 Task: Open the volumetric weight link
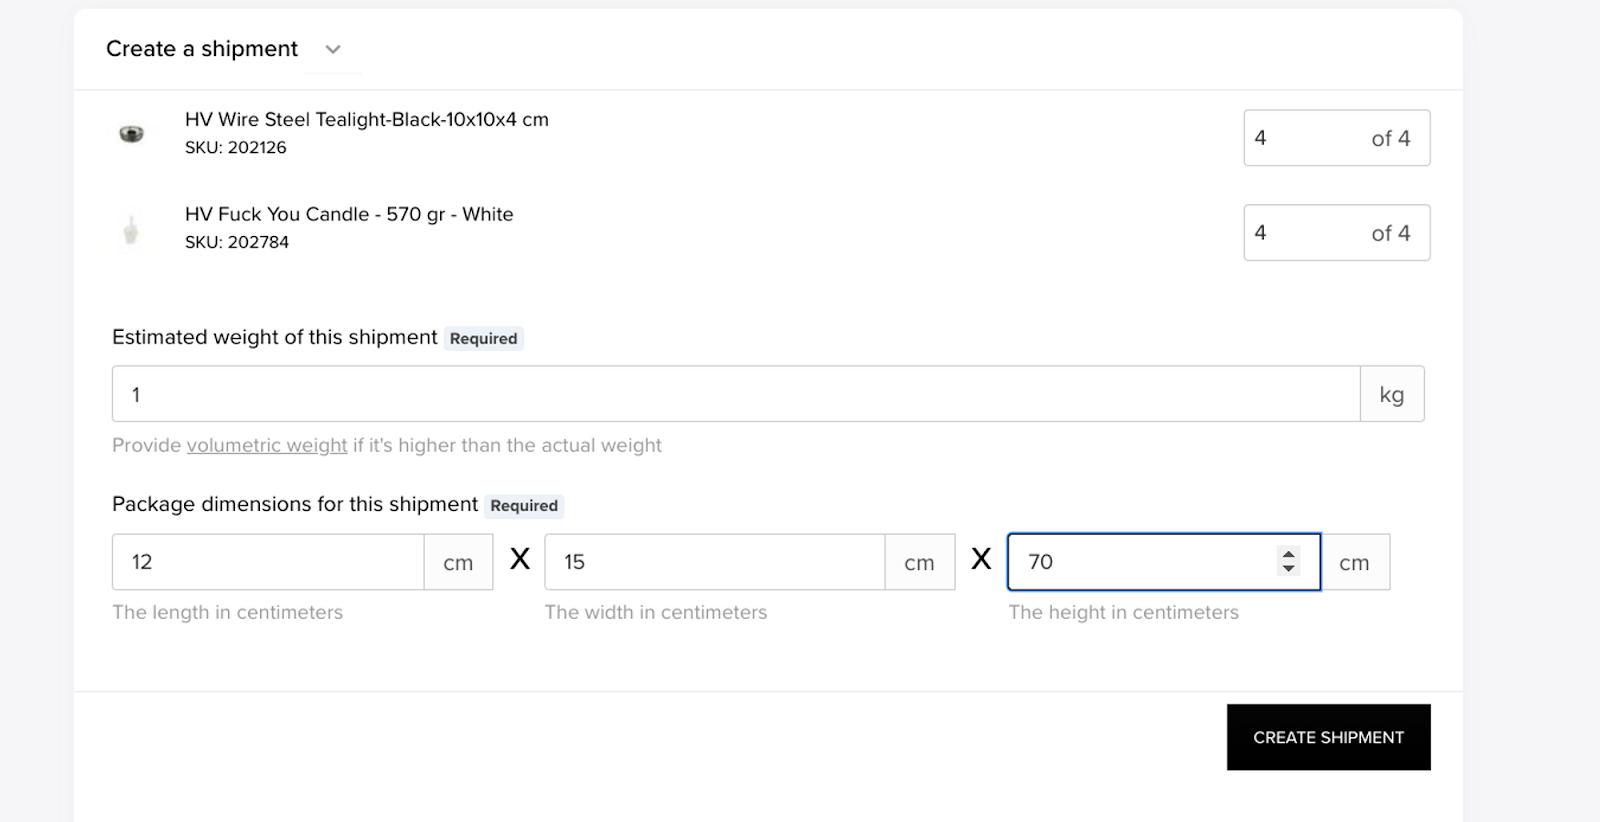pyautogui.click(x=267, y=445)
